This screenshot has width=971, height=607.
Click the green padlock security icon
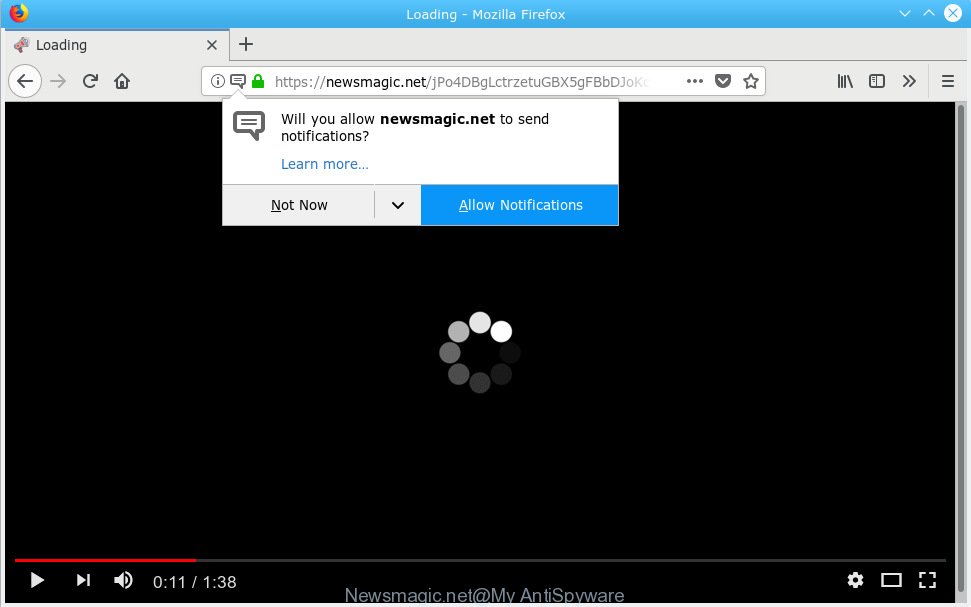(x=258, y=81)
